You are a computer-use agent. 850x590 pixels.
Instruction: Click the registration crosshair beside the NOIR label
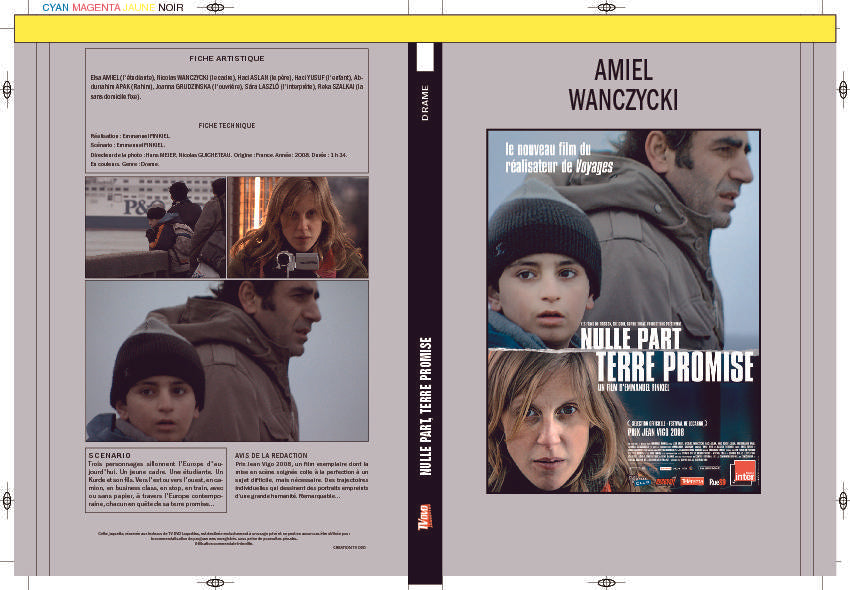(x=216, y=8)
